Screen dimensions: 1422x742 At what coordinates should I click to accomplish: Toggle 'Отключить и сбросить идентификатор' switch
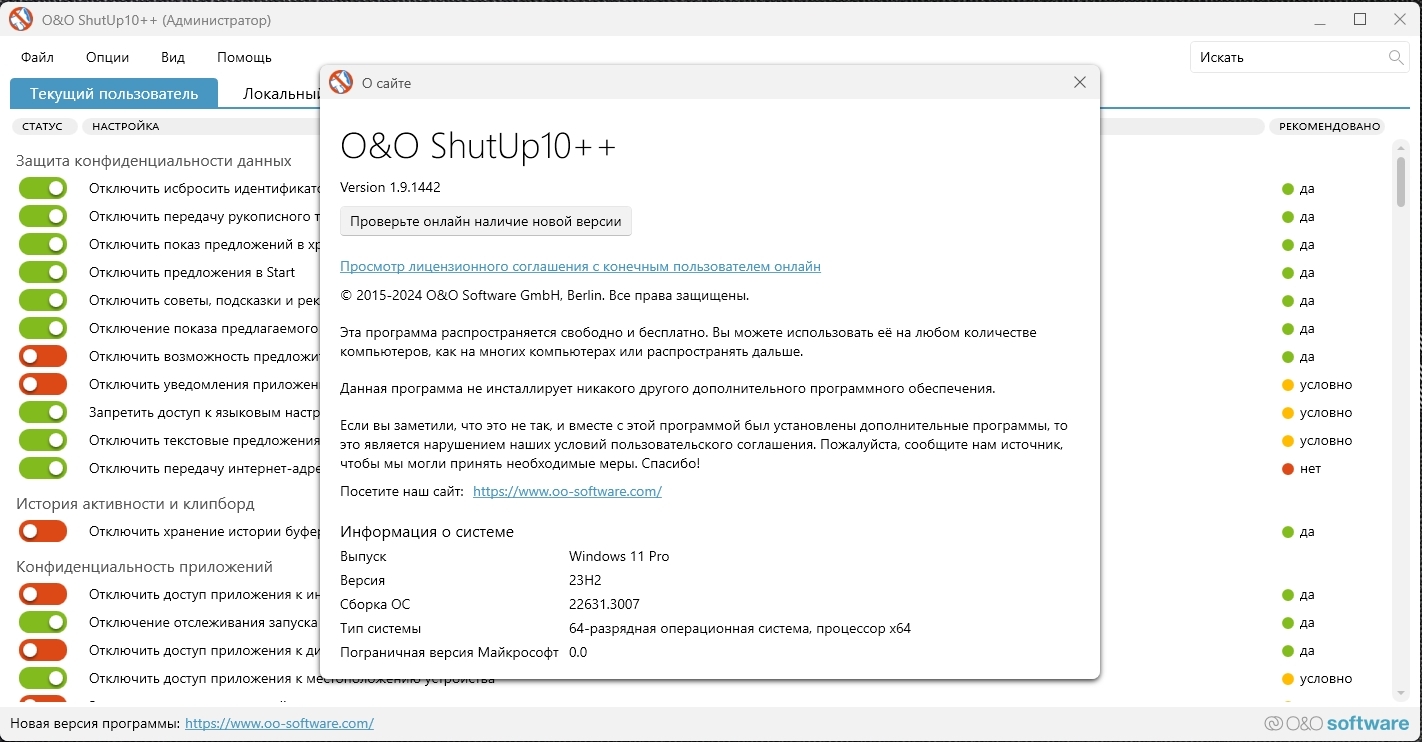43,188
